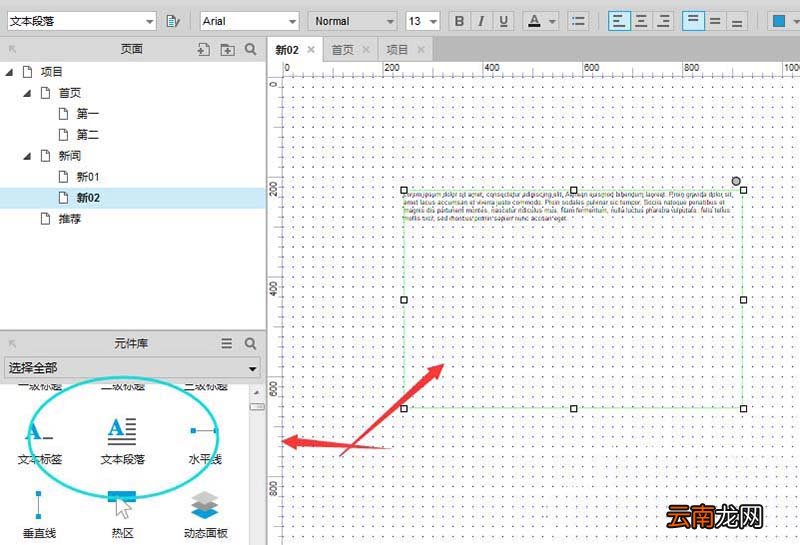The image size is (800, 545).
Task: Select the 垂直线 widget
Action: [39, 514]
